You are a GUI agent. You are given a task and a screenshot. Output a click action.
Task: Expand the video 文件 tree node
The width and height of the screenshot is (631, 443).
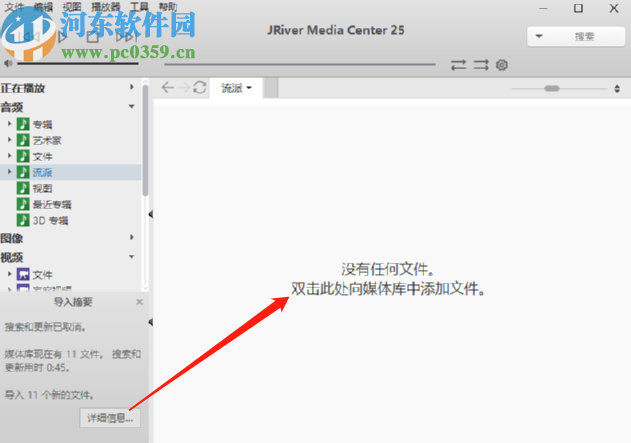[x=9, y=274]
